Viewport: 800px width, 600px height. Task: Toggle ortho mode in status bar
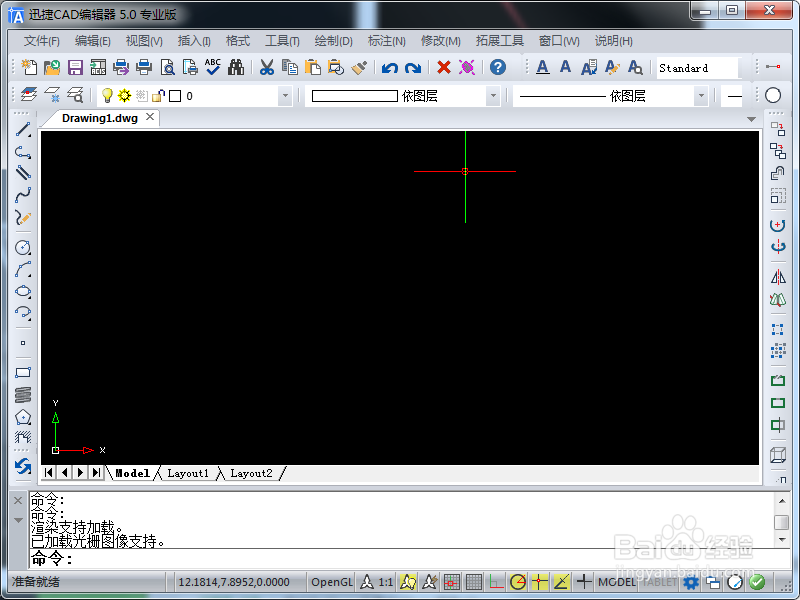point(496,582)
